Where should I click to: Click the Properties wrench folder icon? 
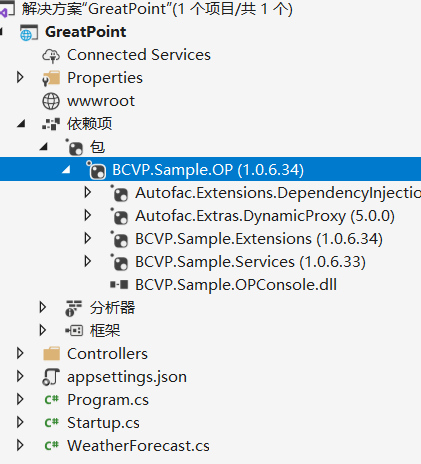click(51, 78)
